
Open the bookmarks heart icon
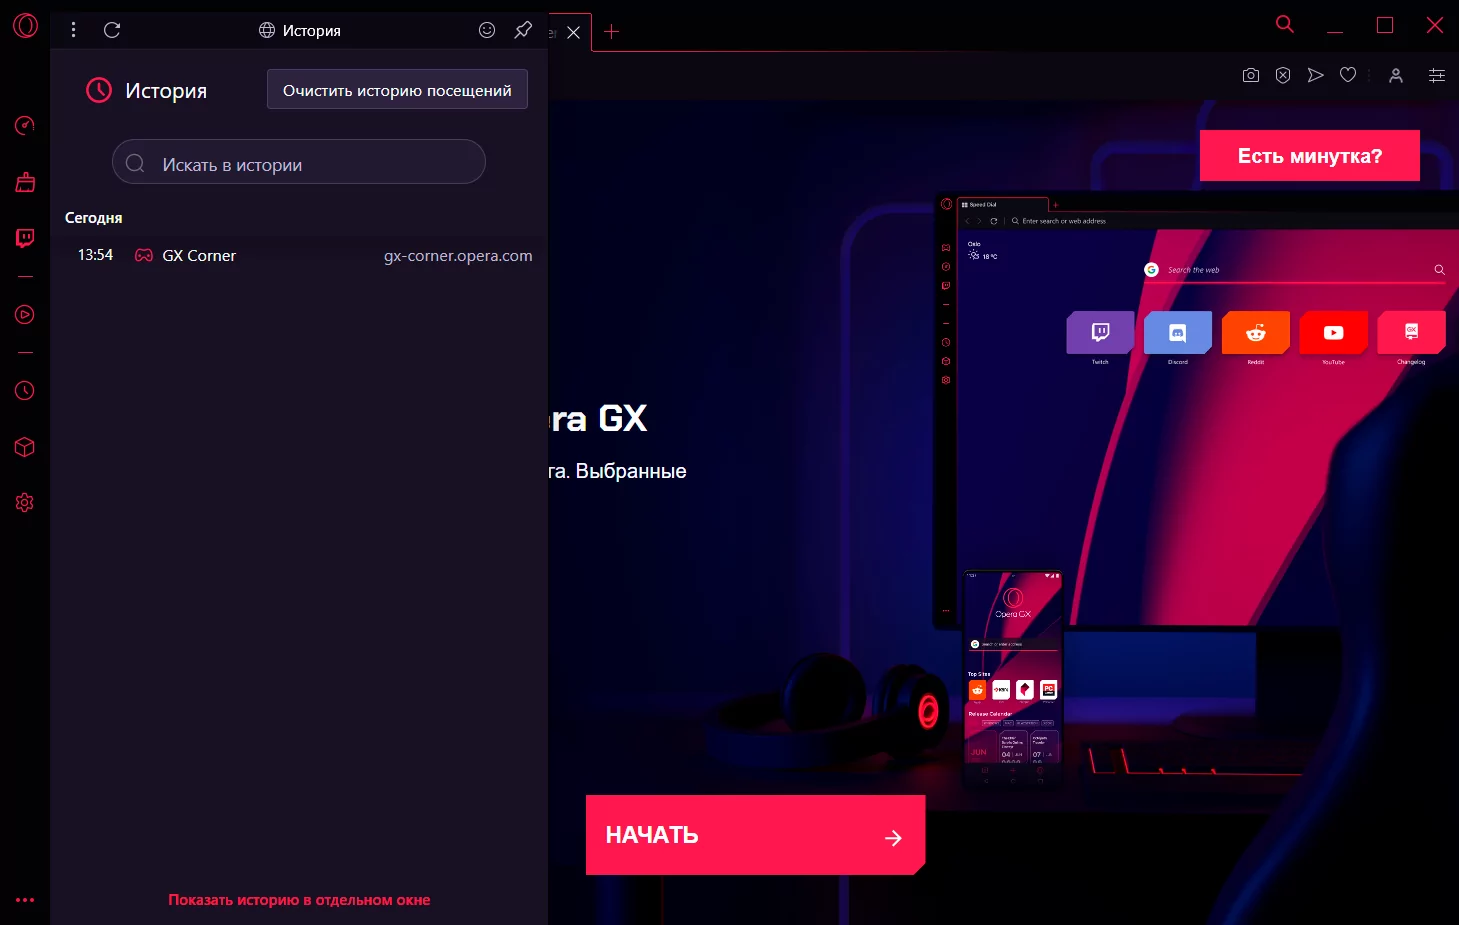(1348, 75)
